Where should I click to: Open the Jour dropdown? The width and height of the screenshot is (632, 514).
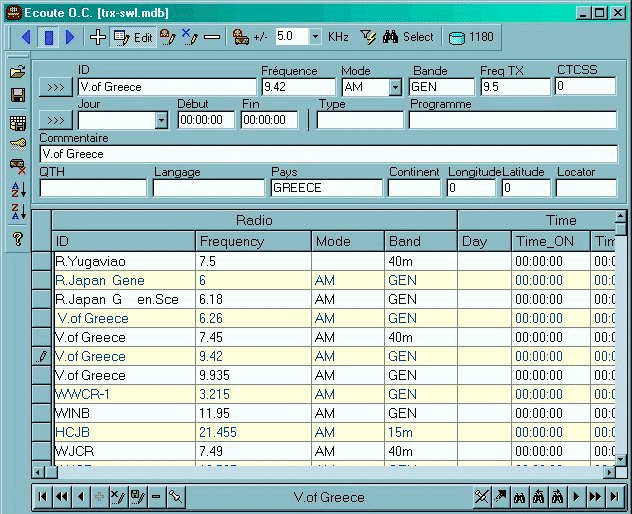click(x=161, y=120)
